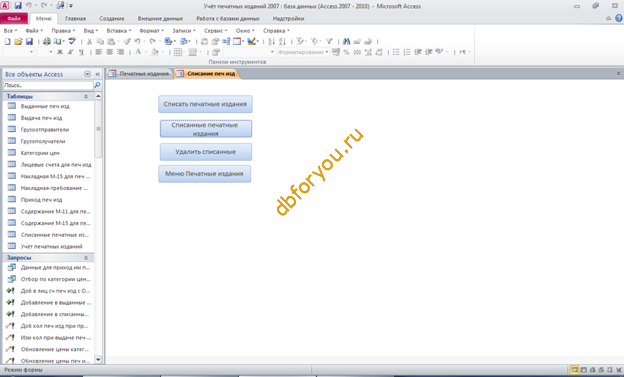Toggle Italic (К) formatting

(x=70, y=52)
